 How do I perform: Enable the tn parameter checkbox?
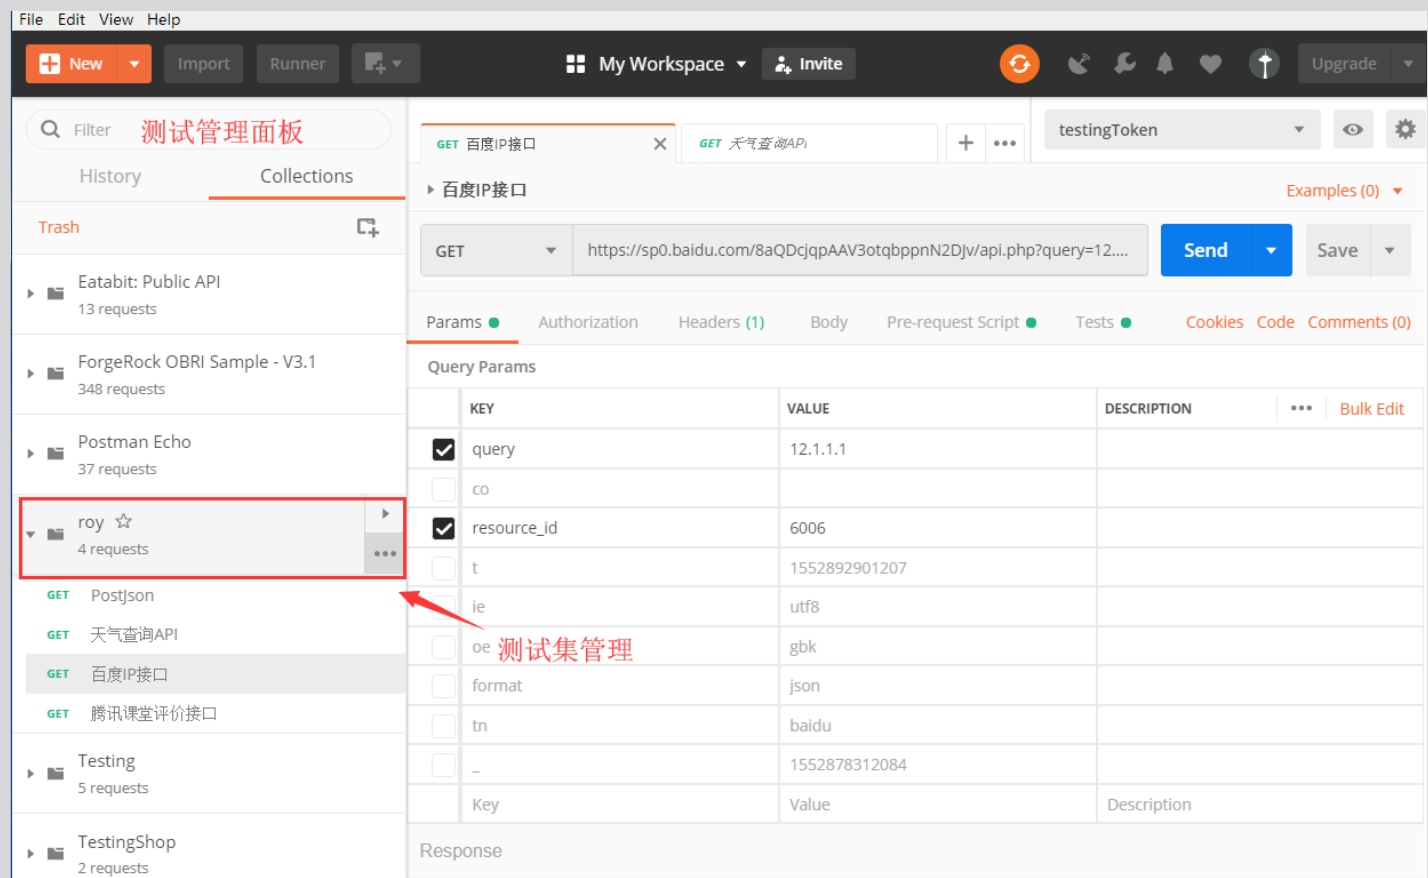[443, 726]
